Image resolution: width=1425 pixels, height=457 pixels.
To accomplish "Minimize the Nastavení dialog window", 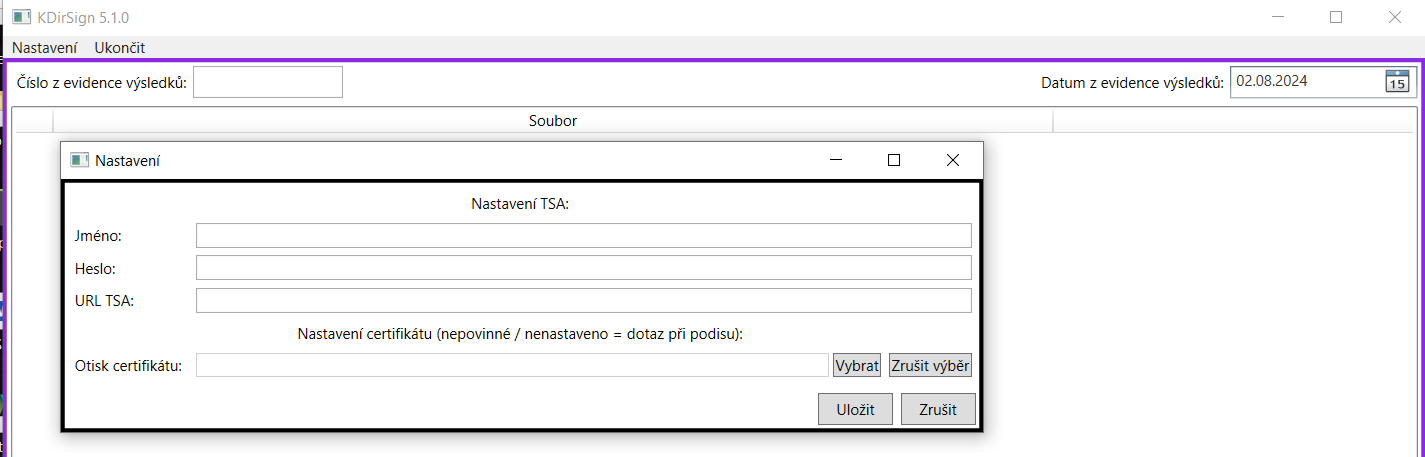I will point(836,160).
